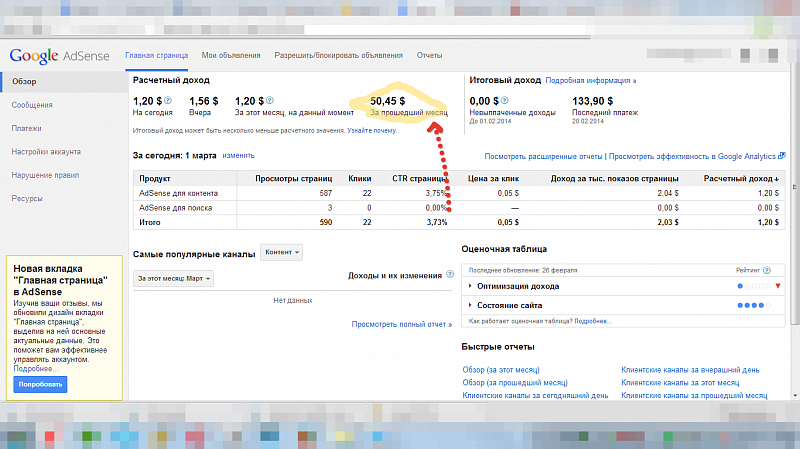Open quick report Обзор (за прошедший месяц)
The height and width of the screenshot is (449, 800).
click(515, 382)
